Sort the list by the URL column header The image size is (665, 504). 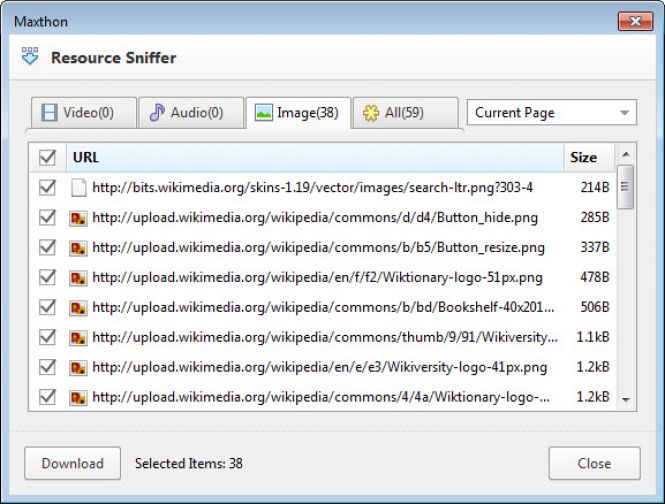(315, 157)
